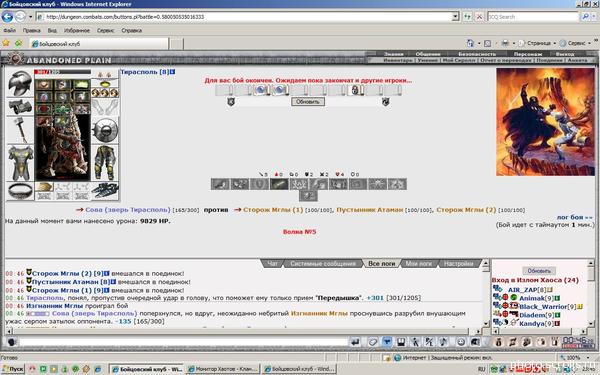Image resolution: width=600 pixels, height=375 pixels.
Task: Click the money bag icon in bottom toolbar
Action: coord(498,342)
